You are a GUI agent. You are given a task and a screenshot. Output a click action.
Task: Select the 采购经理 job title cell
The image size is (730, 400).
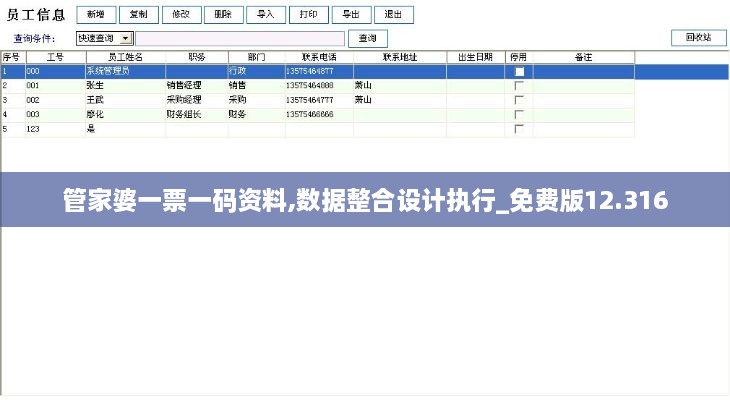197,100
